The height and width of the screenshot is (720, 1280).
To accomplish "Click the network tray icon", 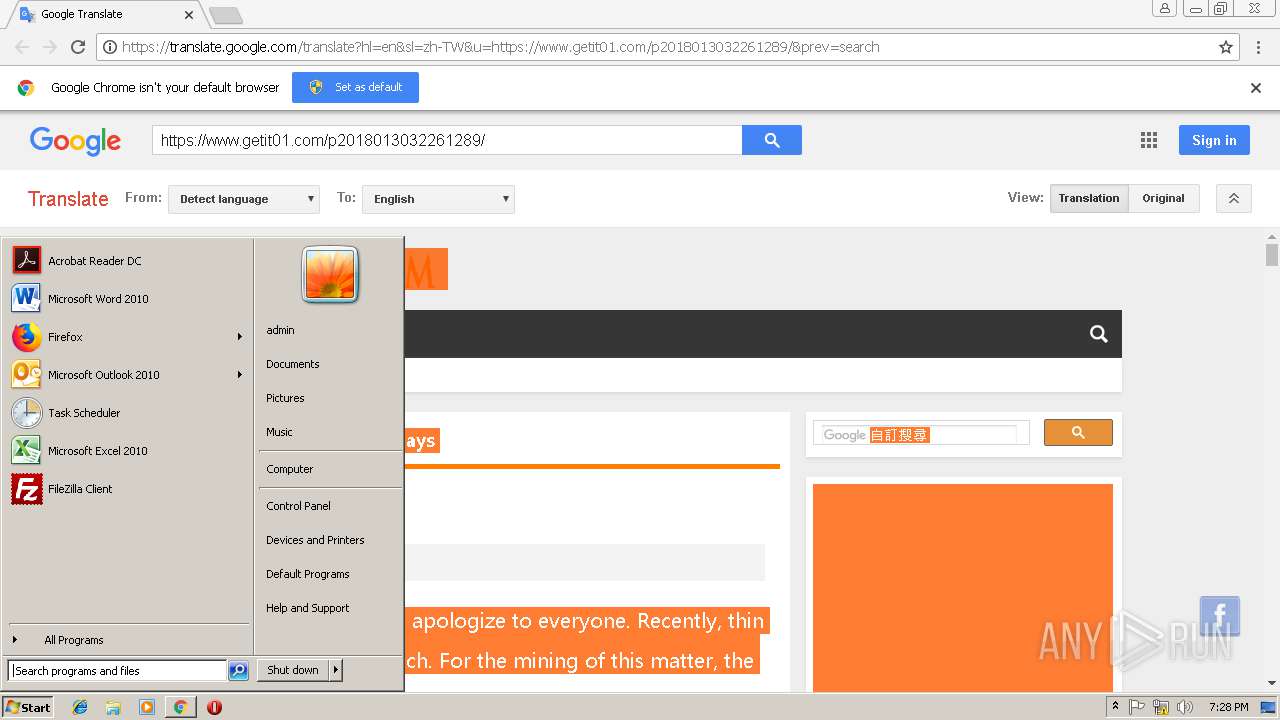I will [1161, 707].
